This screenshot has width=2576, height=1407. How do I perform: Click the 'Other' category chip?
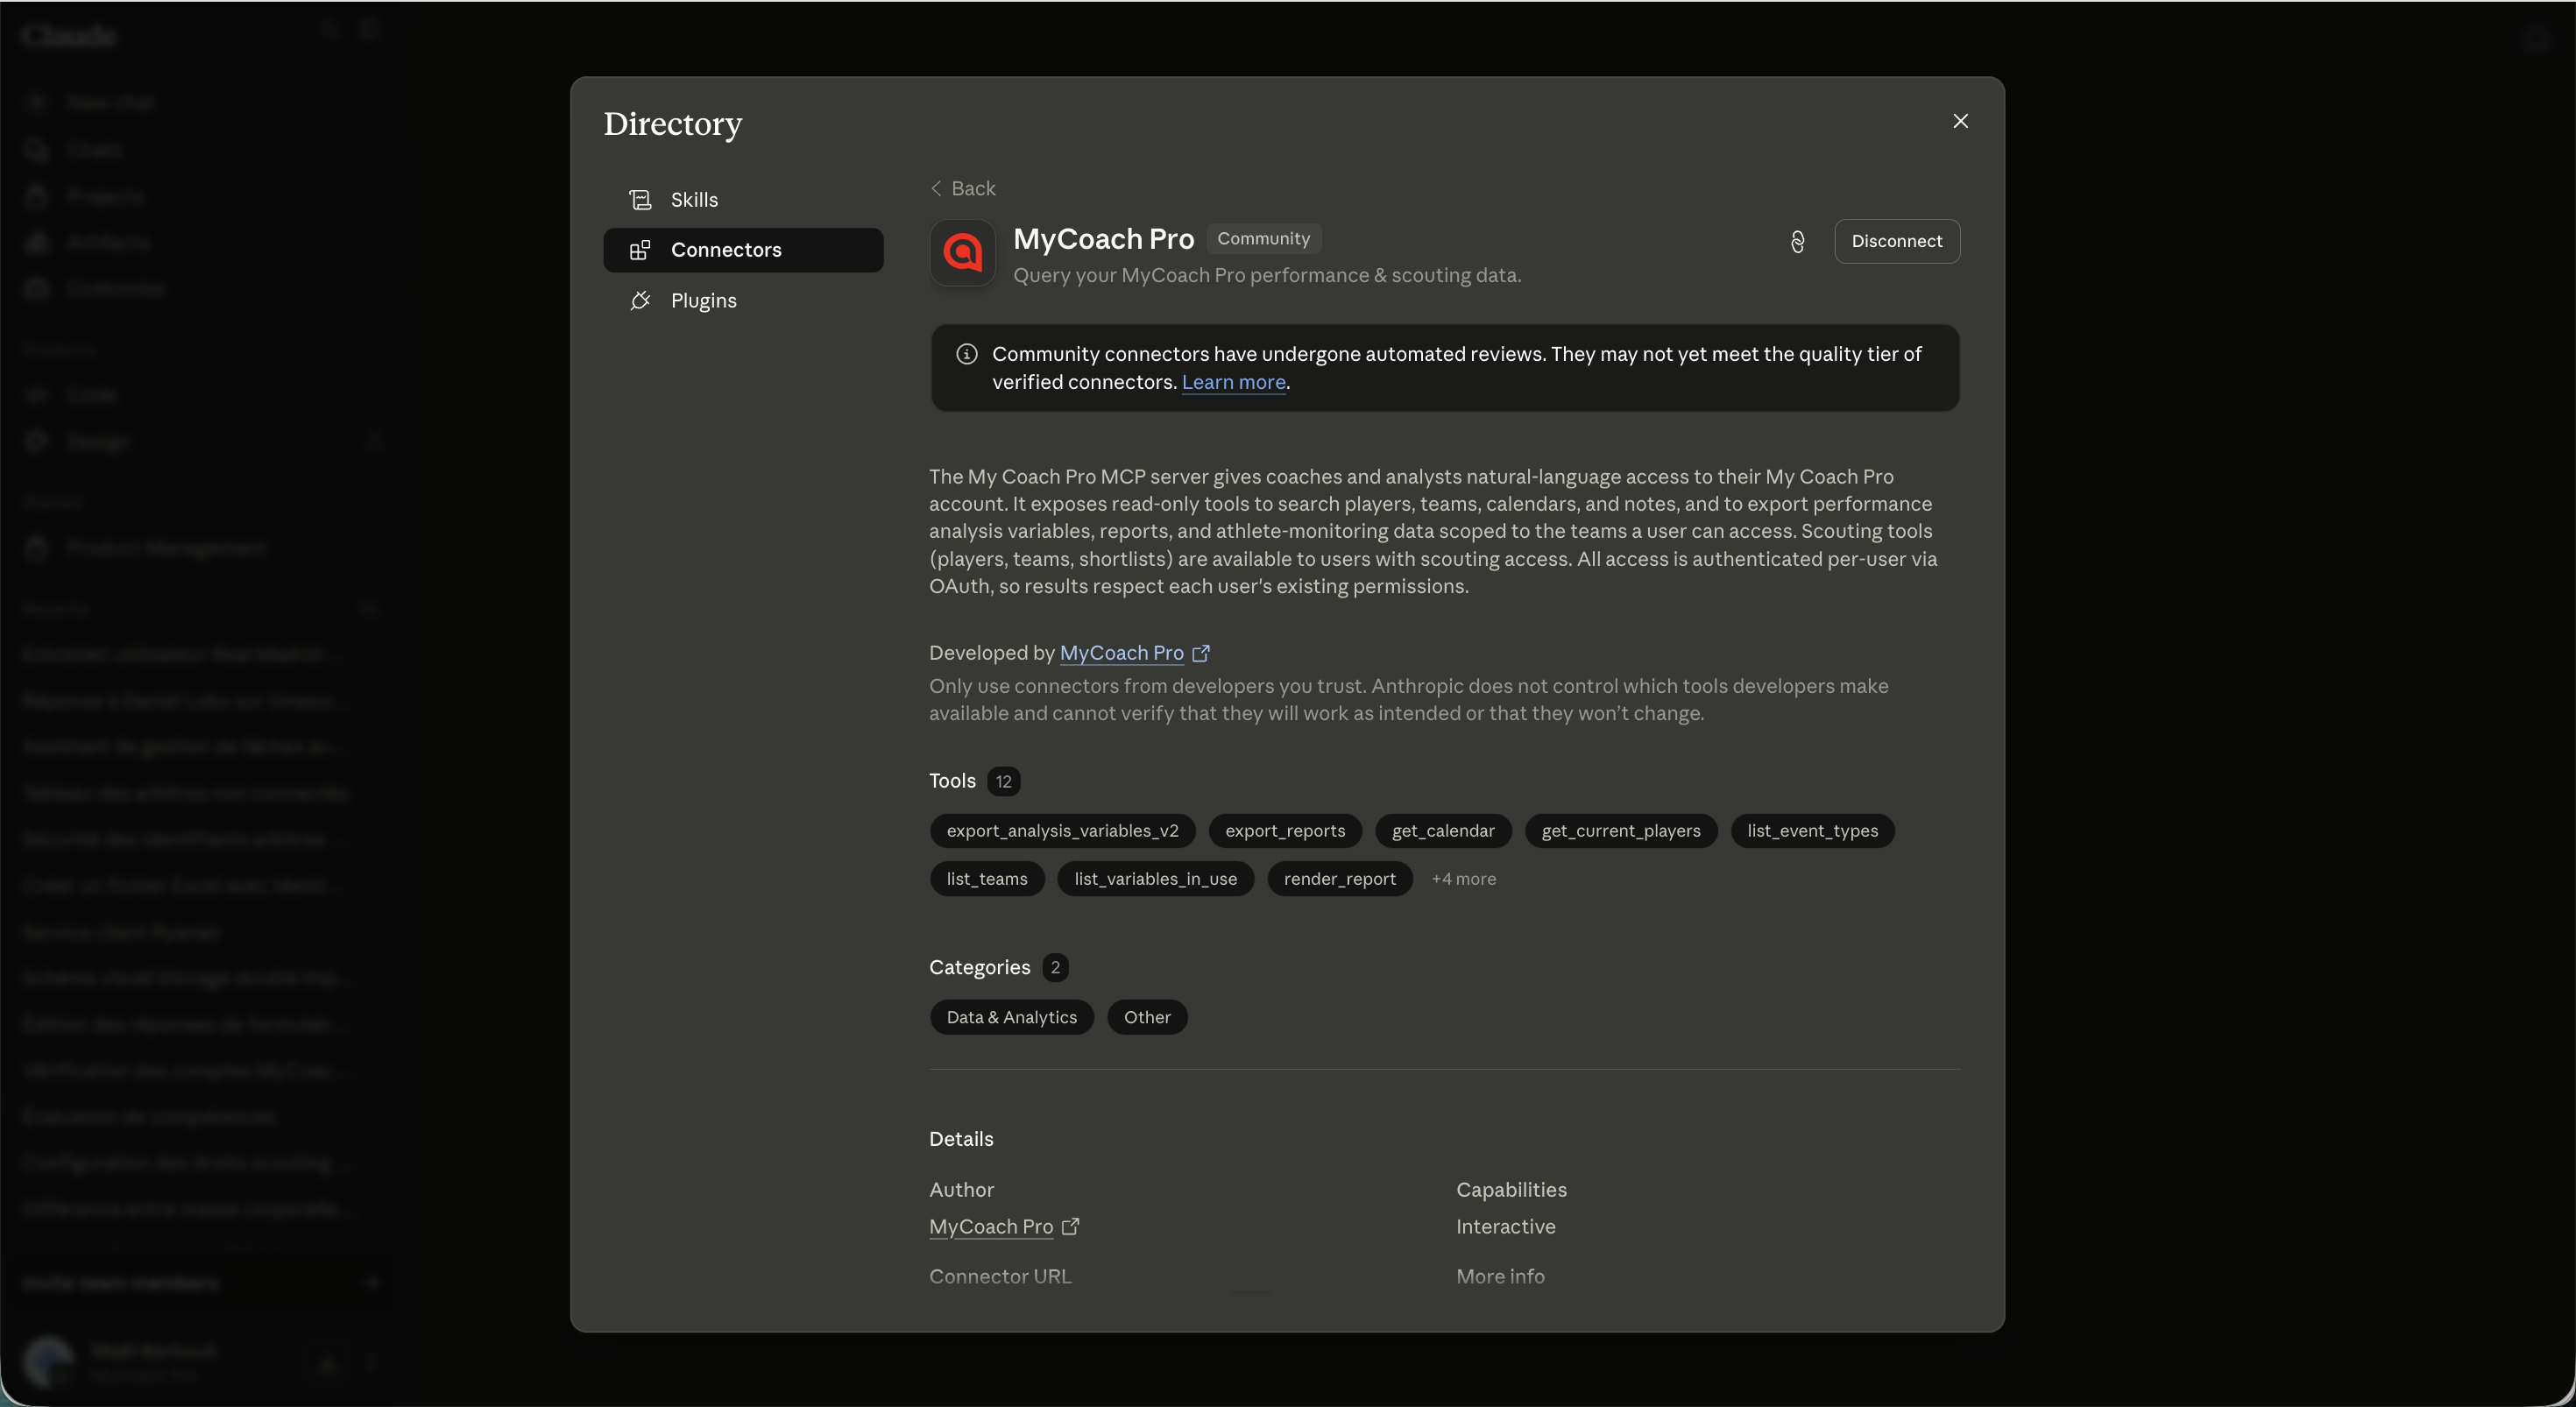(x=1147, y=1017)
